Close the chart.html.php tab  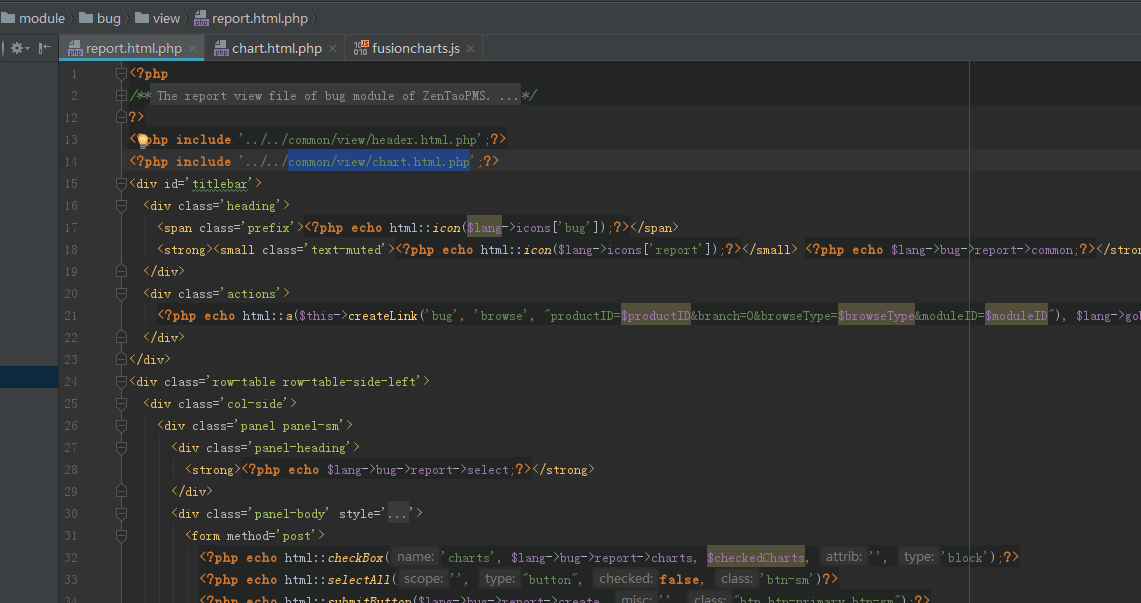click(x=333, y=48)
